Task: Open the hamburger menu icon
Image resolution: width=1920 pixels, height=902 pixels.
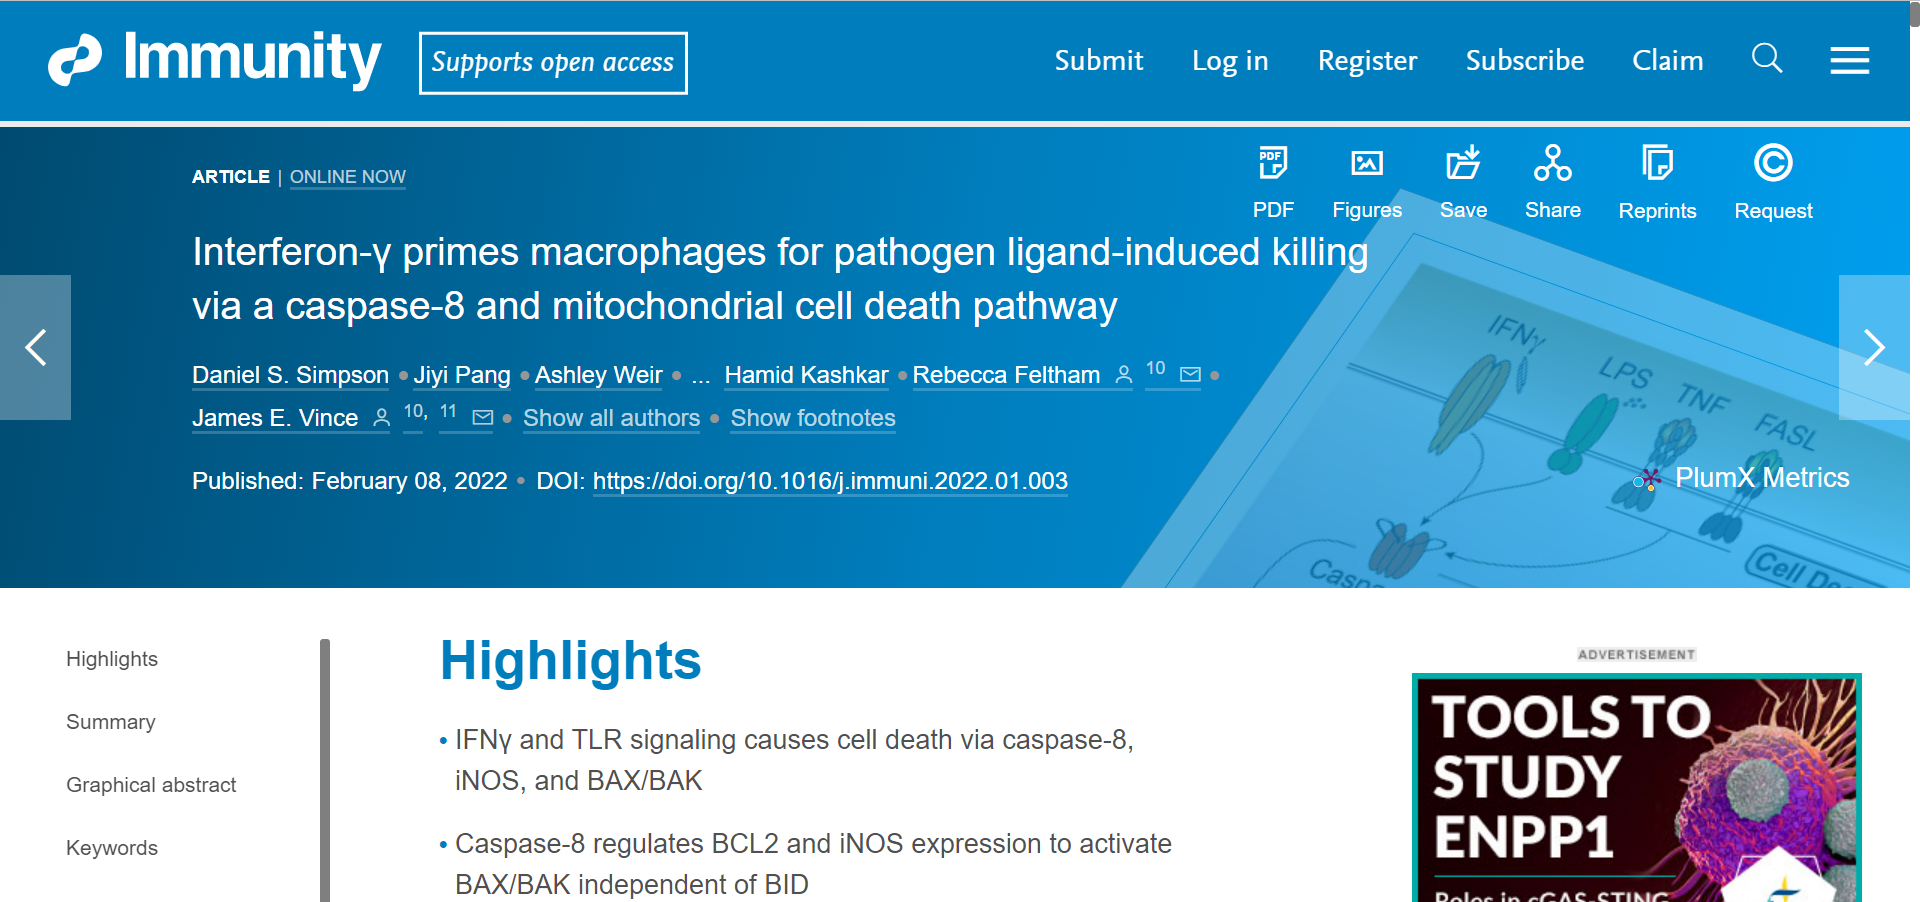Action: (x=1849, y=61)
